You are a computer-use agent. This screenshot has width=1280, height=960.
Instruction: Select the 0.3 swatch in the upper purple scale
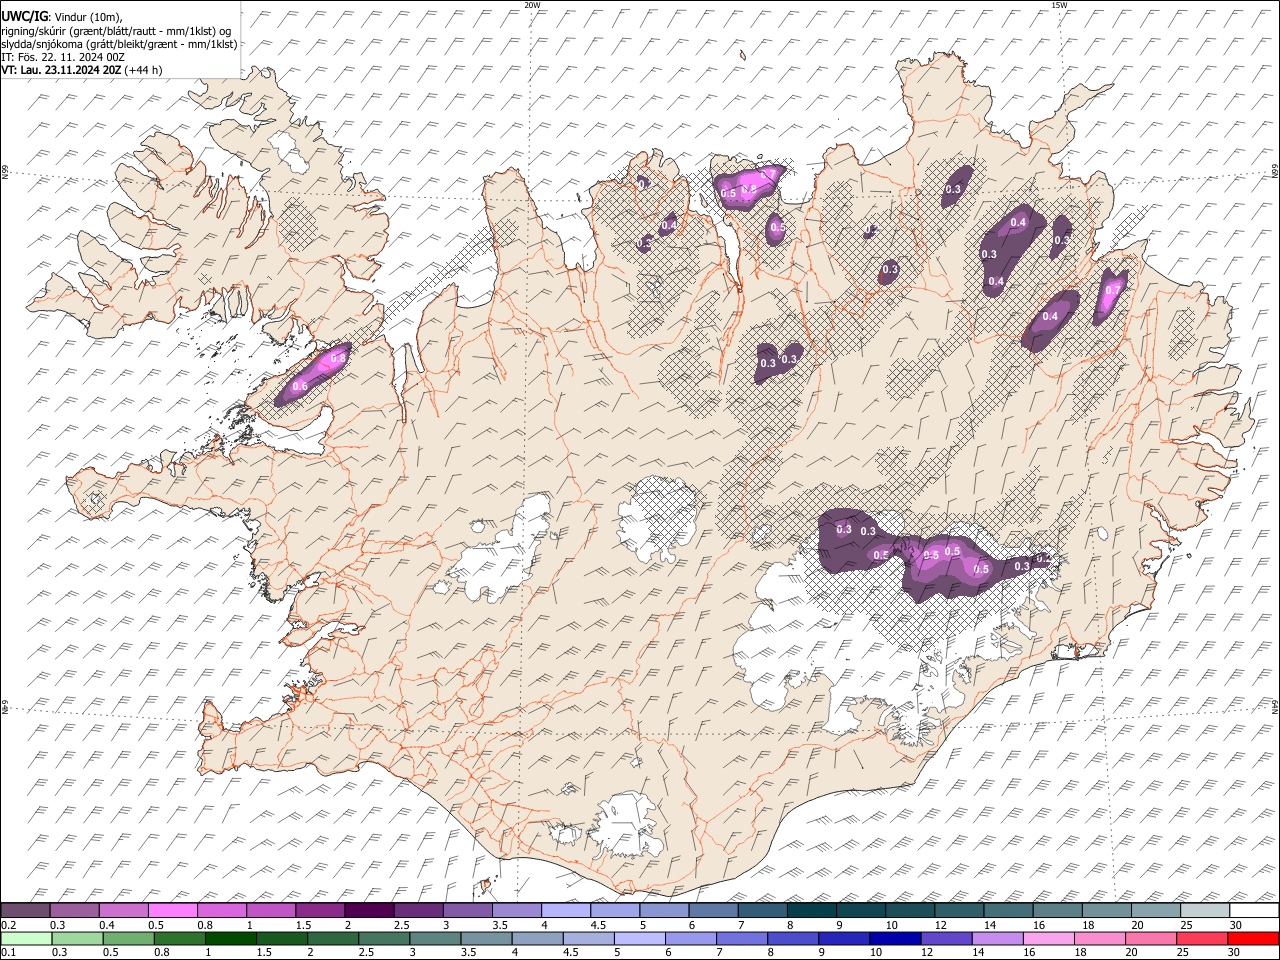pos(75,910)
